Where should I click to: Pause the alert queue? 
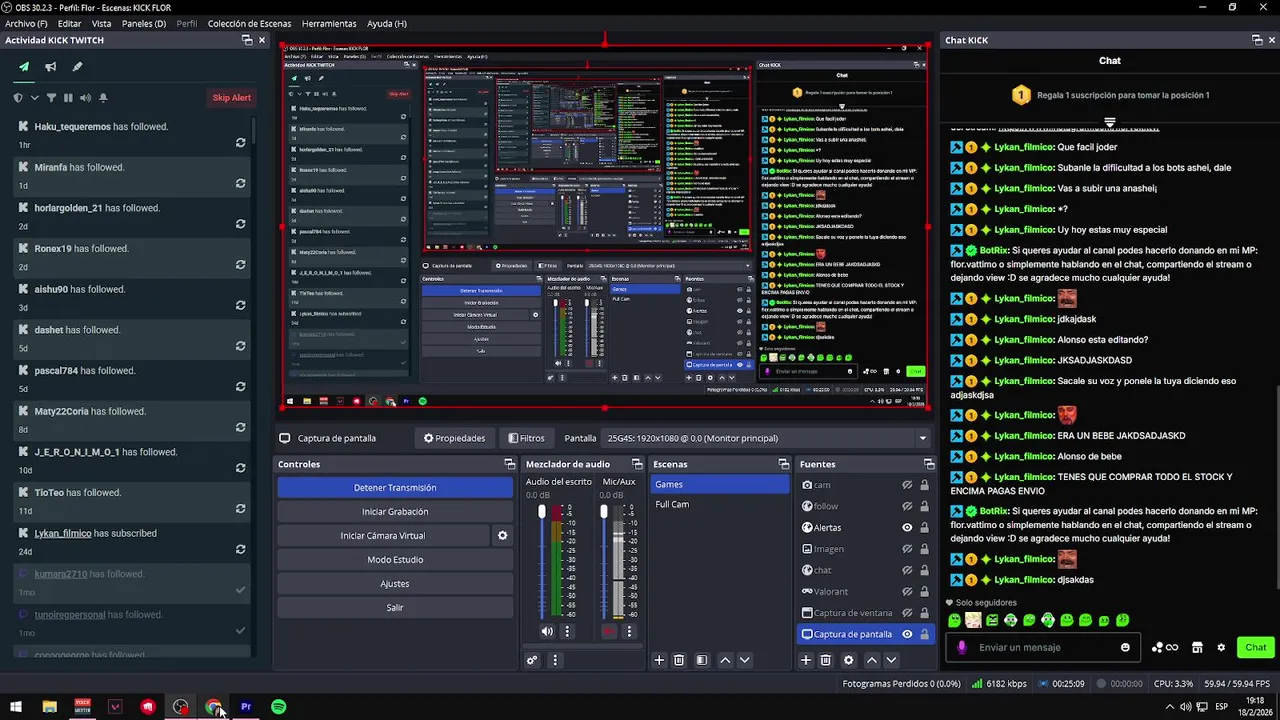tap(68, 97)
